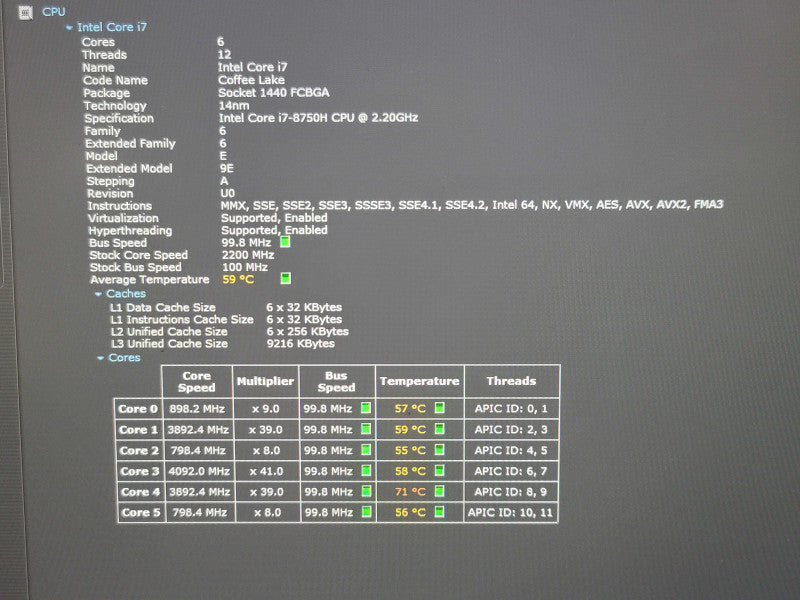Click the Core Speed column header

coord(197,382)
